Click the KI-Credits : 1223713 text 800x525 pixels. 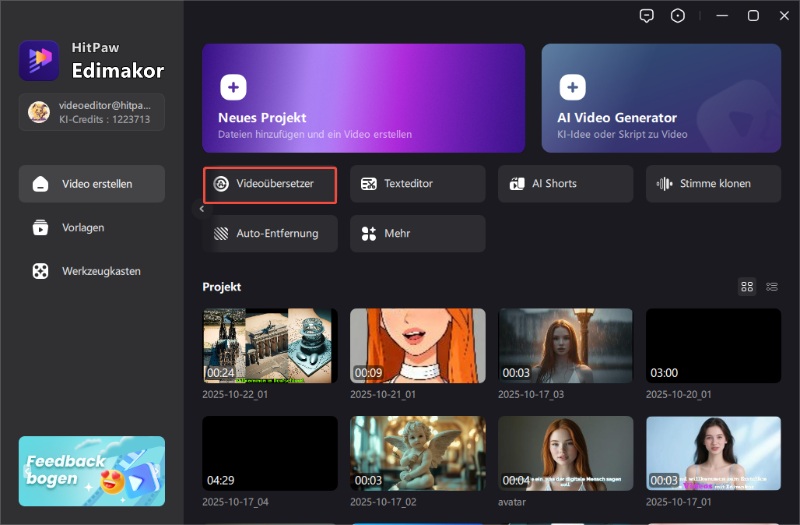(x=105, y=119)
